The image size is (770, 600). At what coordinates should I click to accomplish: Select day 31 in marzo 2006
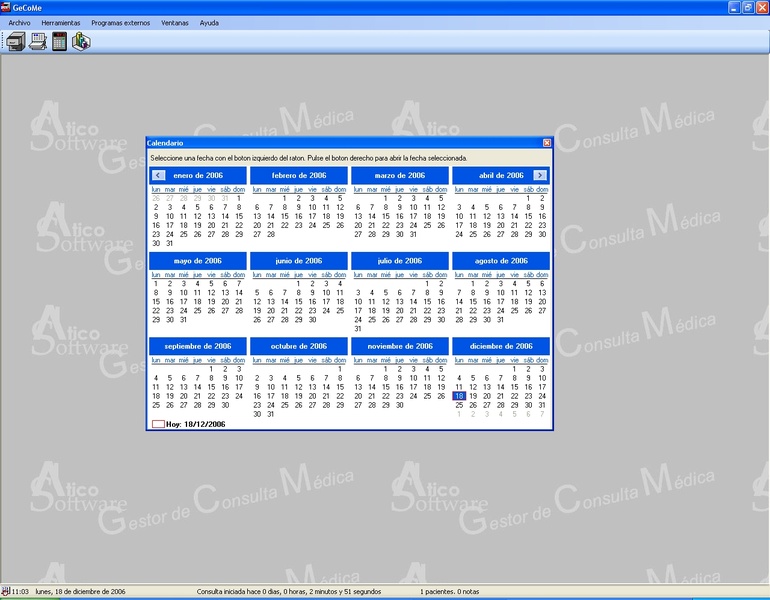click(413, 234)
